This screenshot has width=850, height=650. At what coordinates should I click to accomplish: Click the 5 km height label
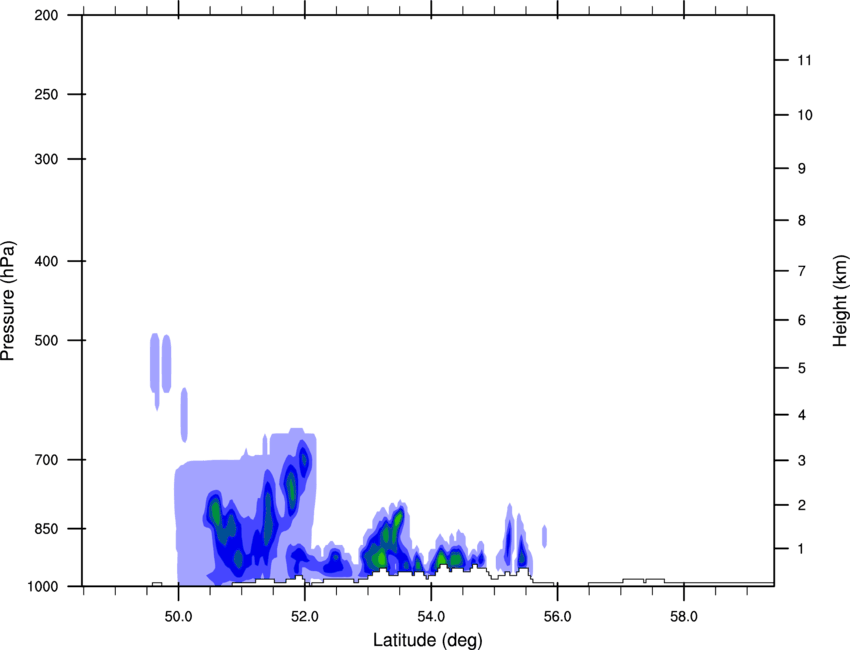802,368
